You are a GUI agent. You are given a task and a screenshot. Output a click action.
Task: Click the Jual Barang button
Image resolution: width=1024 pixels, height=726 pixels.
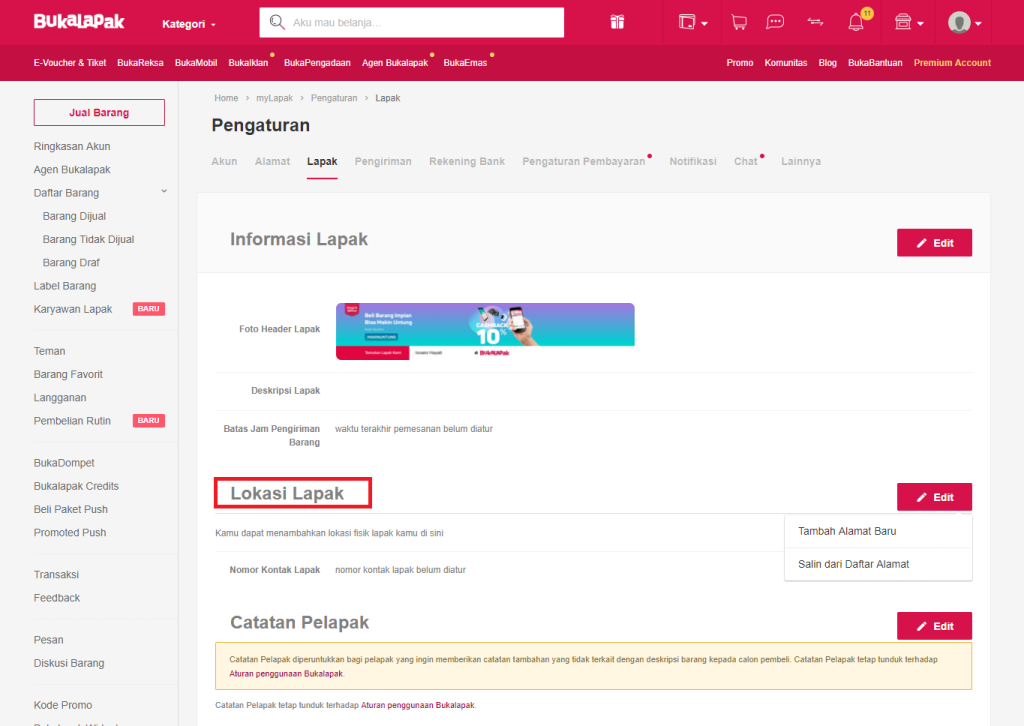99,112
